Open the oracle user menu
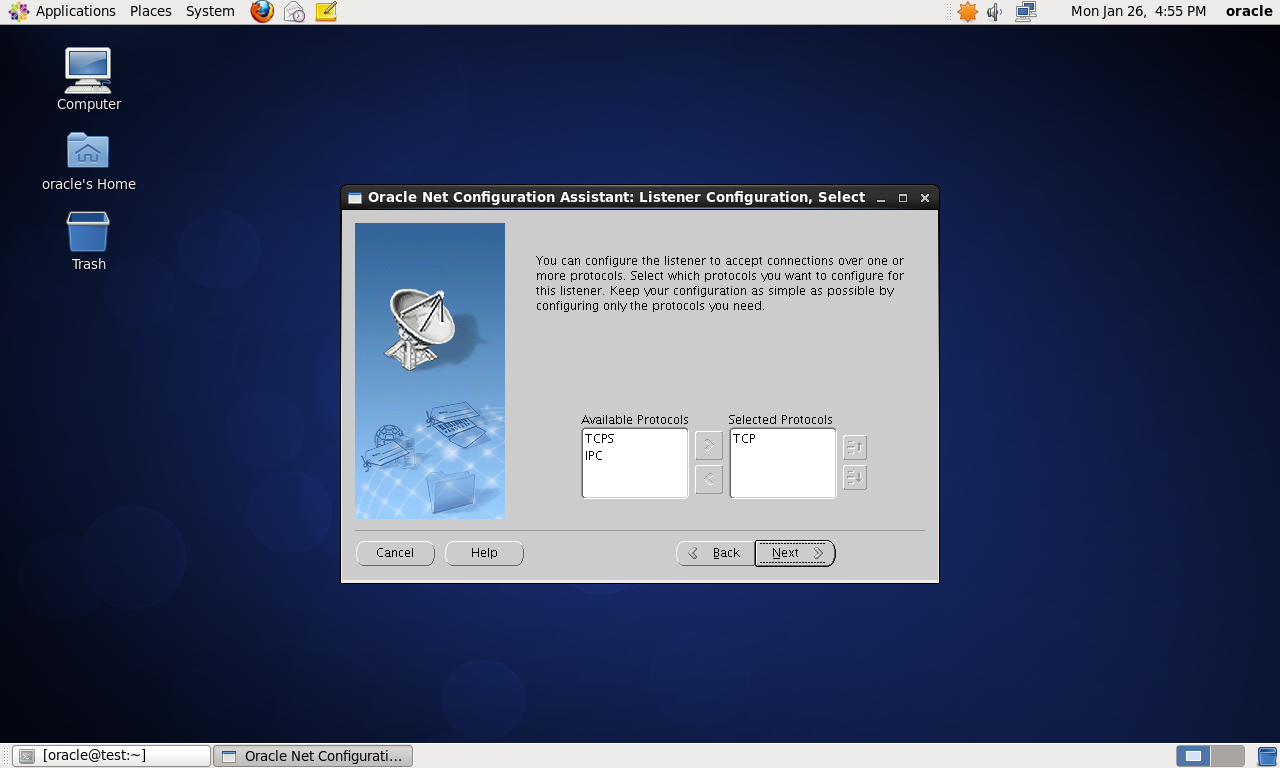This screenshot has height=768, width=1280. coord(1249,12)
